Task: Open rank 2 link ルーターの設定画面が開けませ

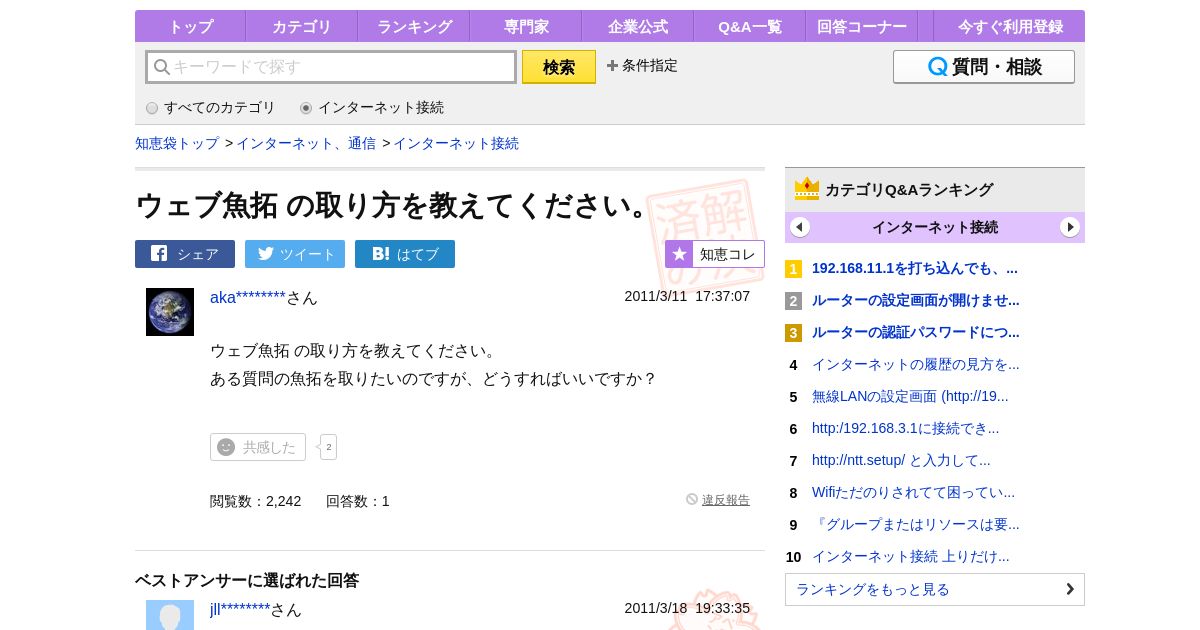Action: [916, 300]
